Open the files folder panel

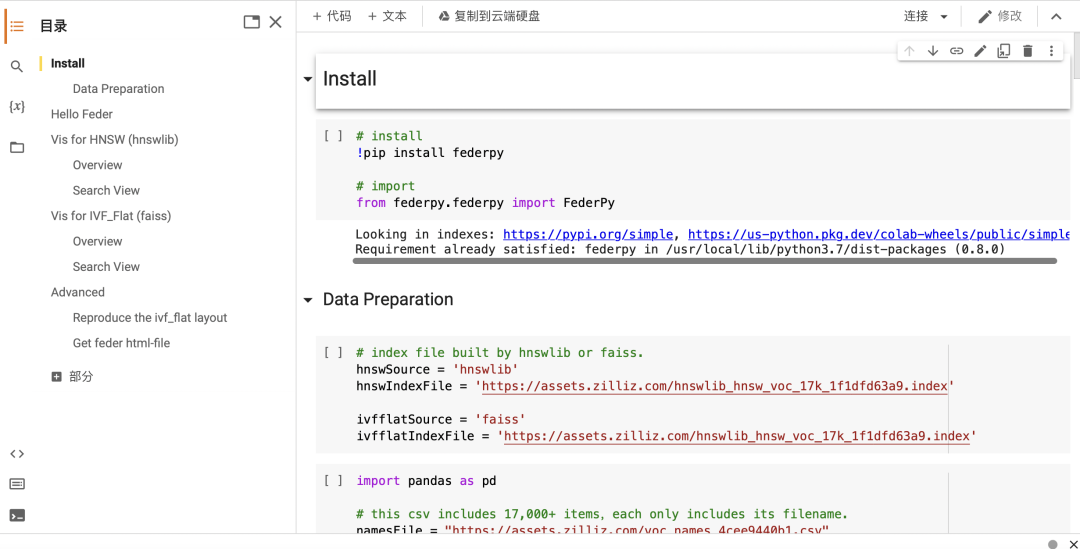click(17, 147)
